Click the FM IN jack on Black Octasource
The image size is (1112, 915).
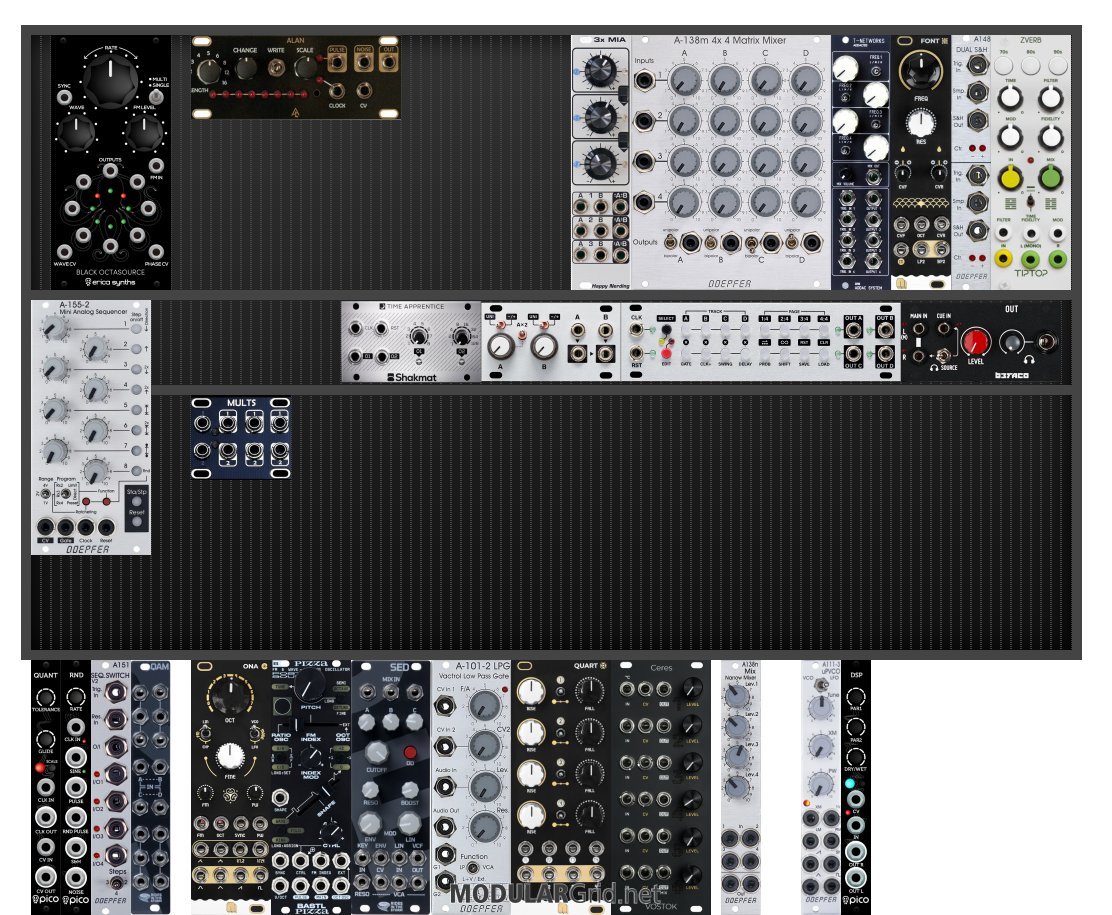tap(156, 165)
